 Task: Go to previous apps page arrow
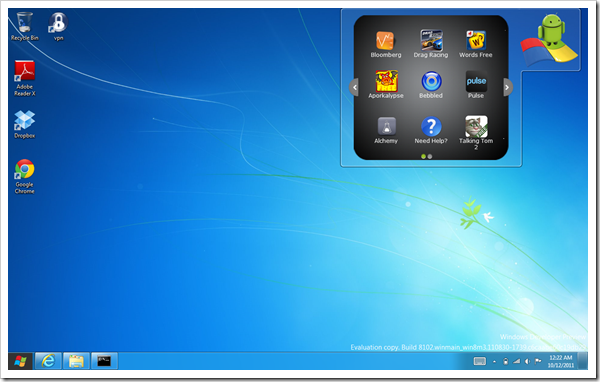point(354,87)
